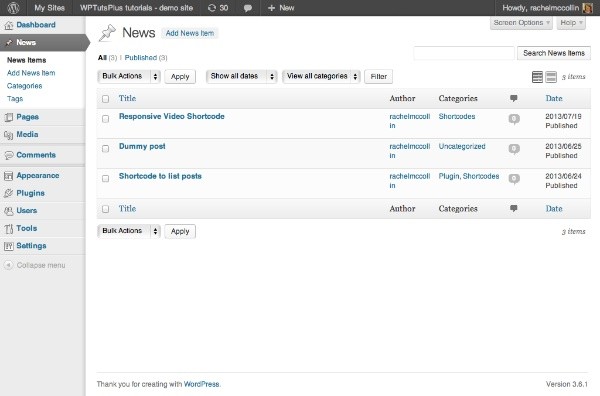This screenshot has height=396, width=600.
Task: Switch to excerpt view mode icon
Action: tap(551, 77)
